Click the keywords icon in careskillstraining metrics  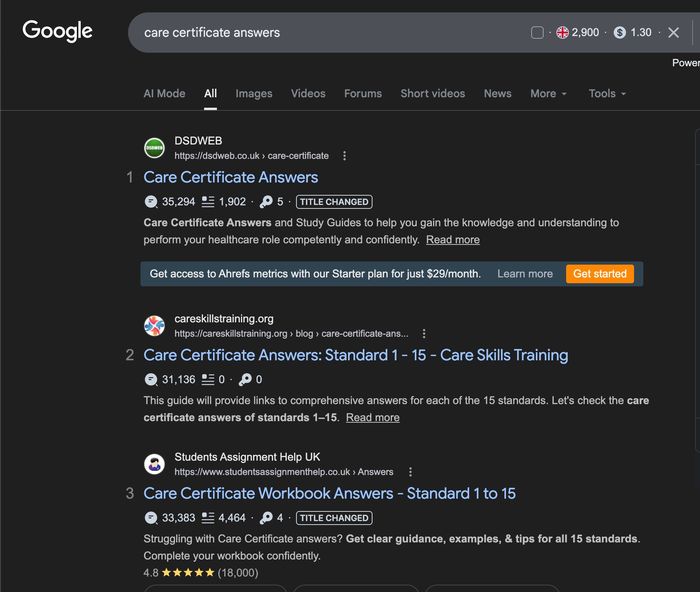[x=245, y=379]
